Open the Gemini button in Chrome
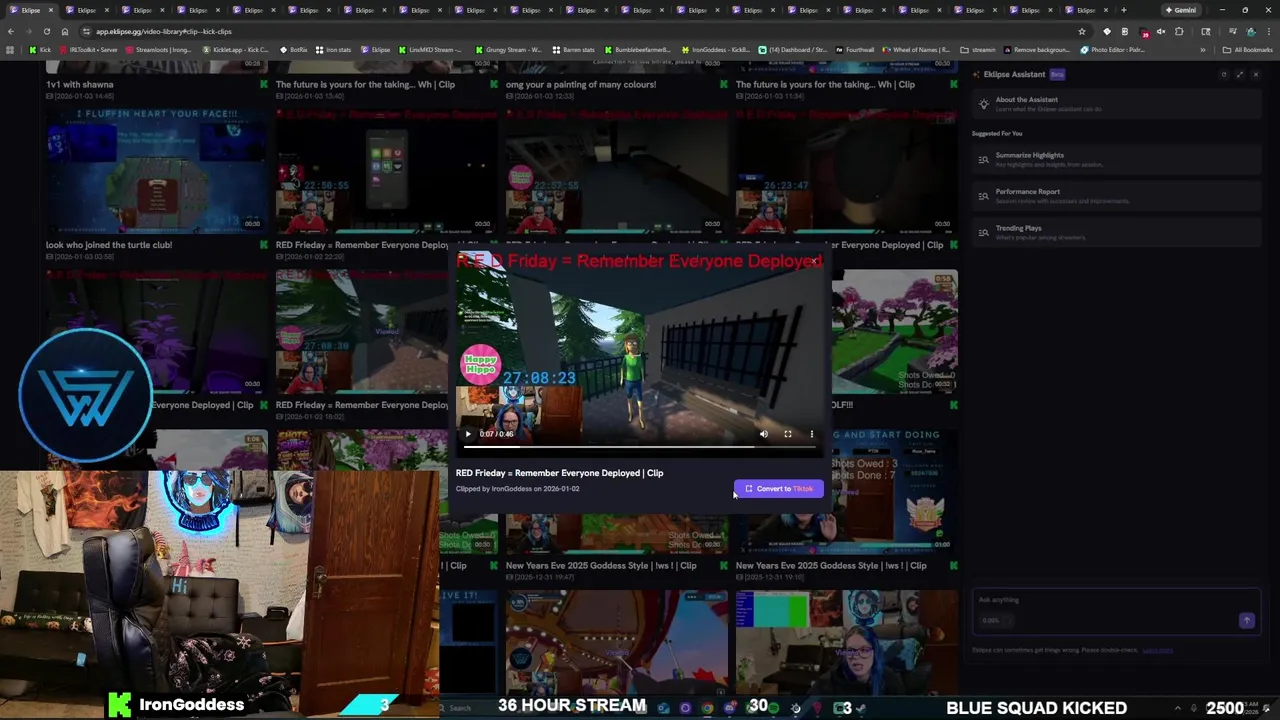 pos(1180,10)
